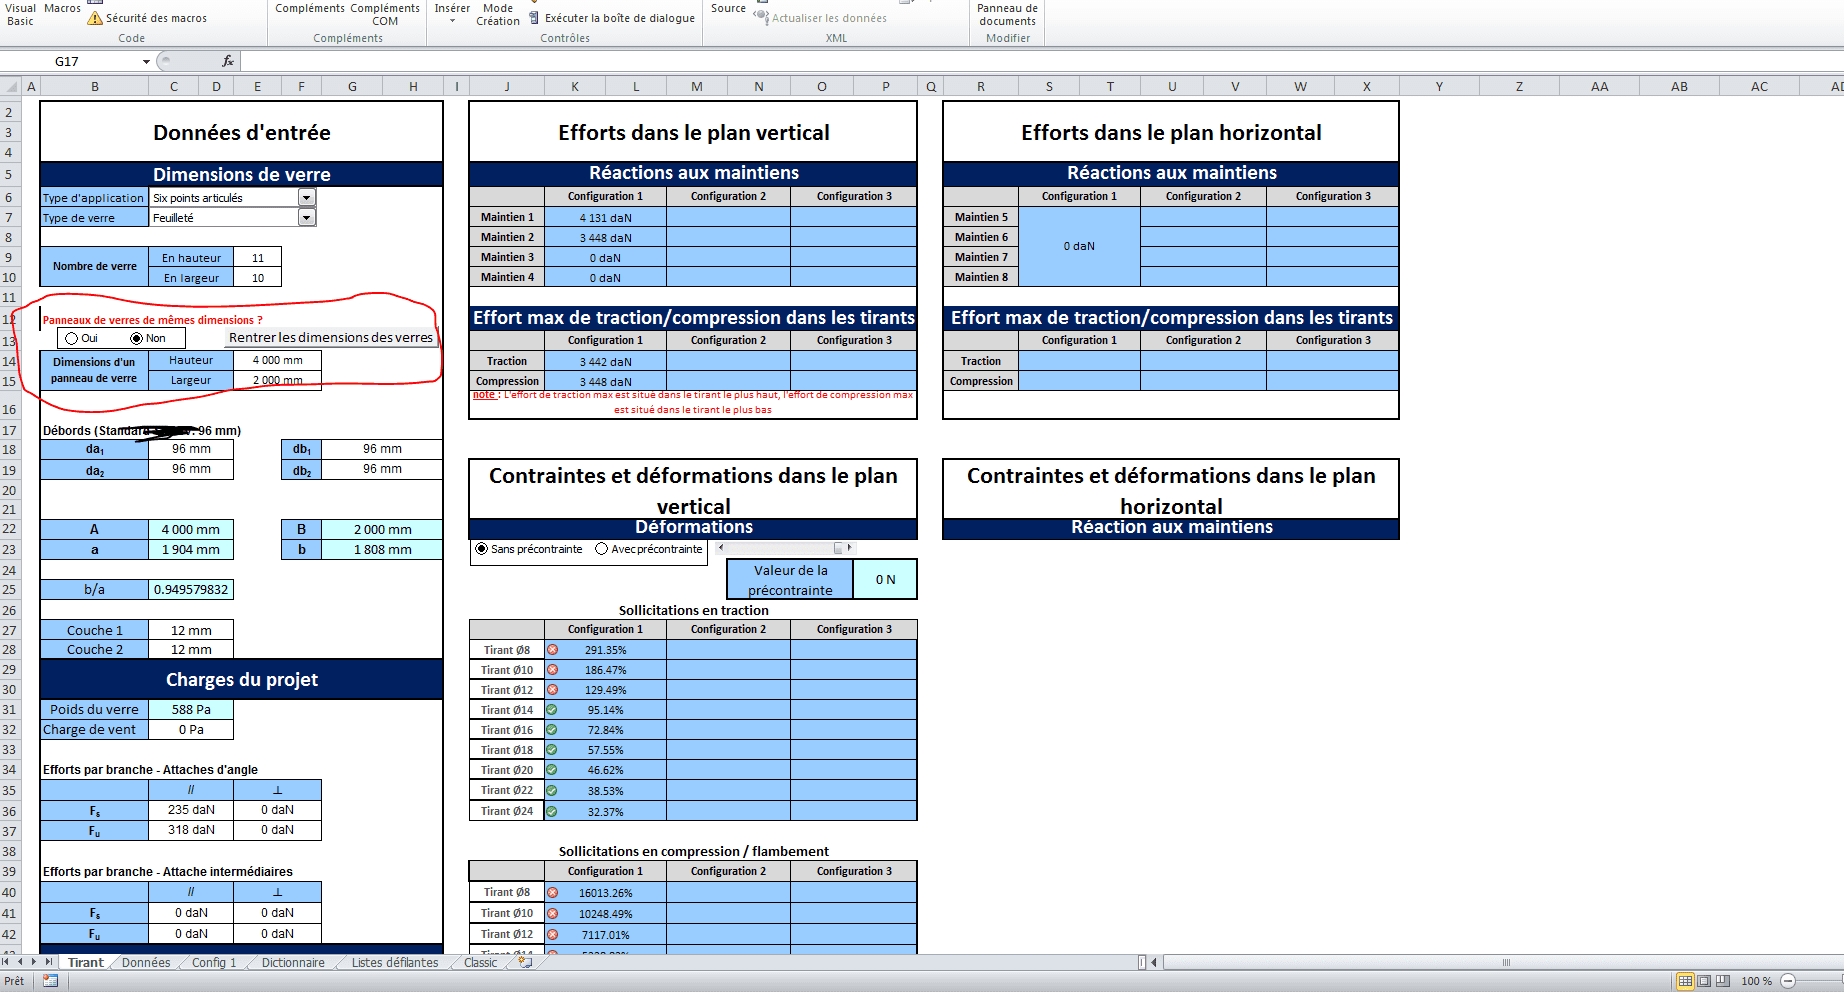This screenshot has height=992, width=1844.
Task: Open the Classic sheet tab
Action: click(x=481, y=962)
